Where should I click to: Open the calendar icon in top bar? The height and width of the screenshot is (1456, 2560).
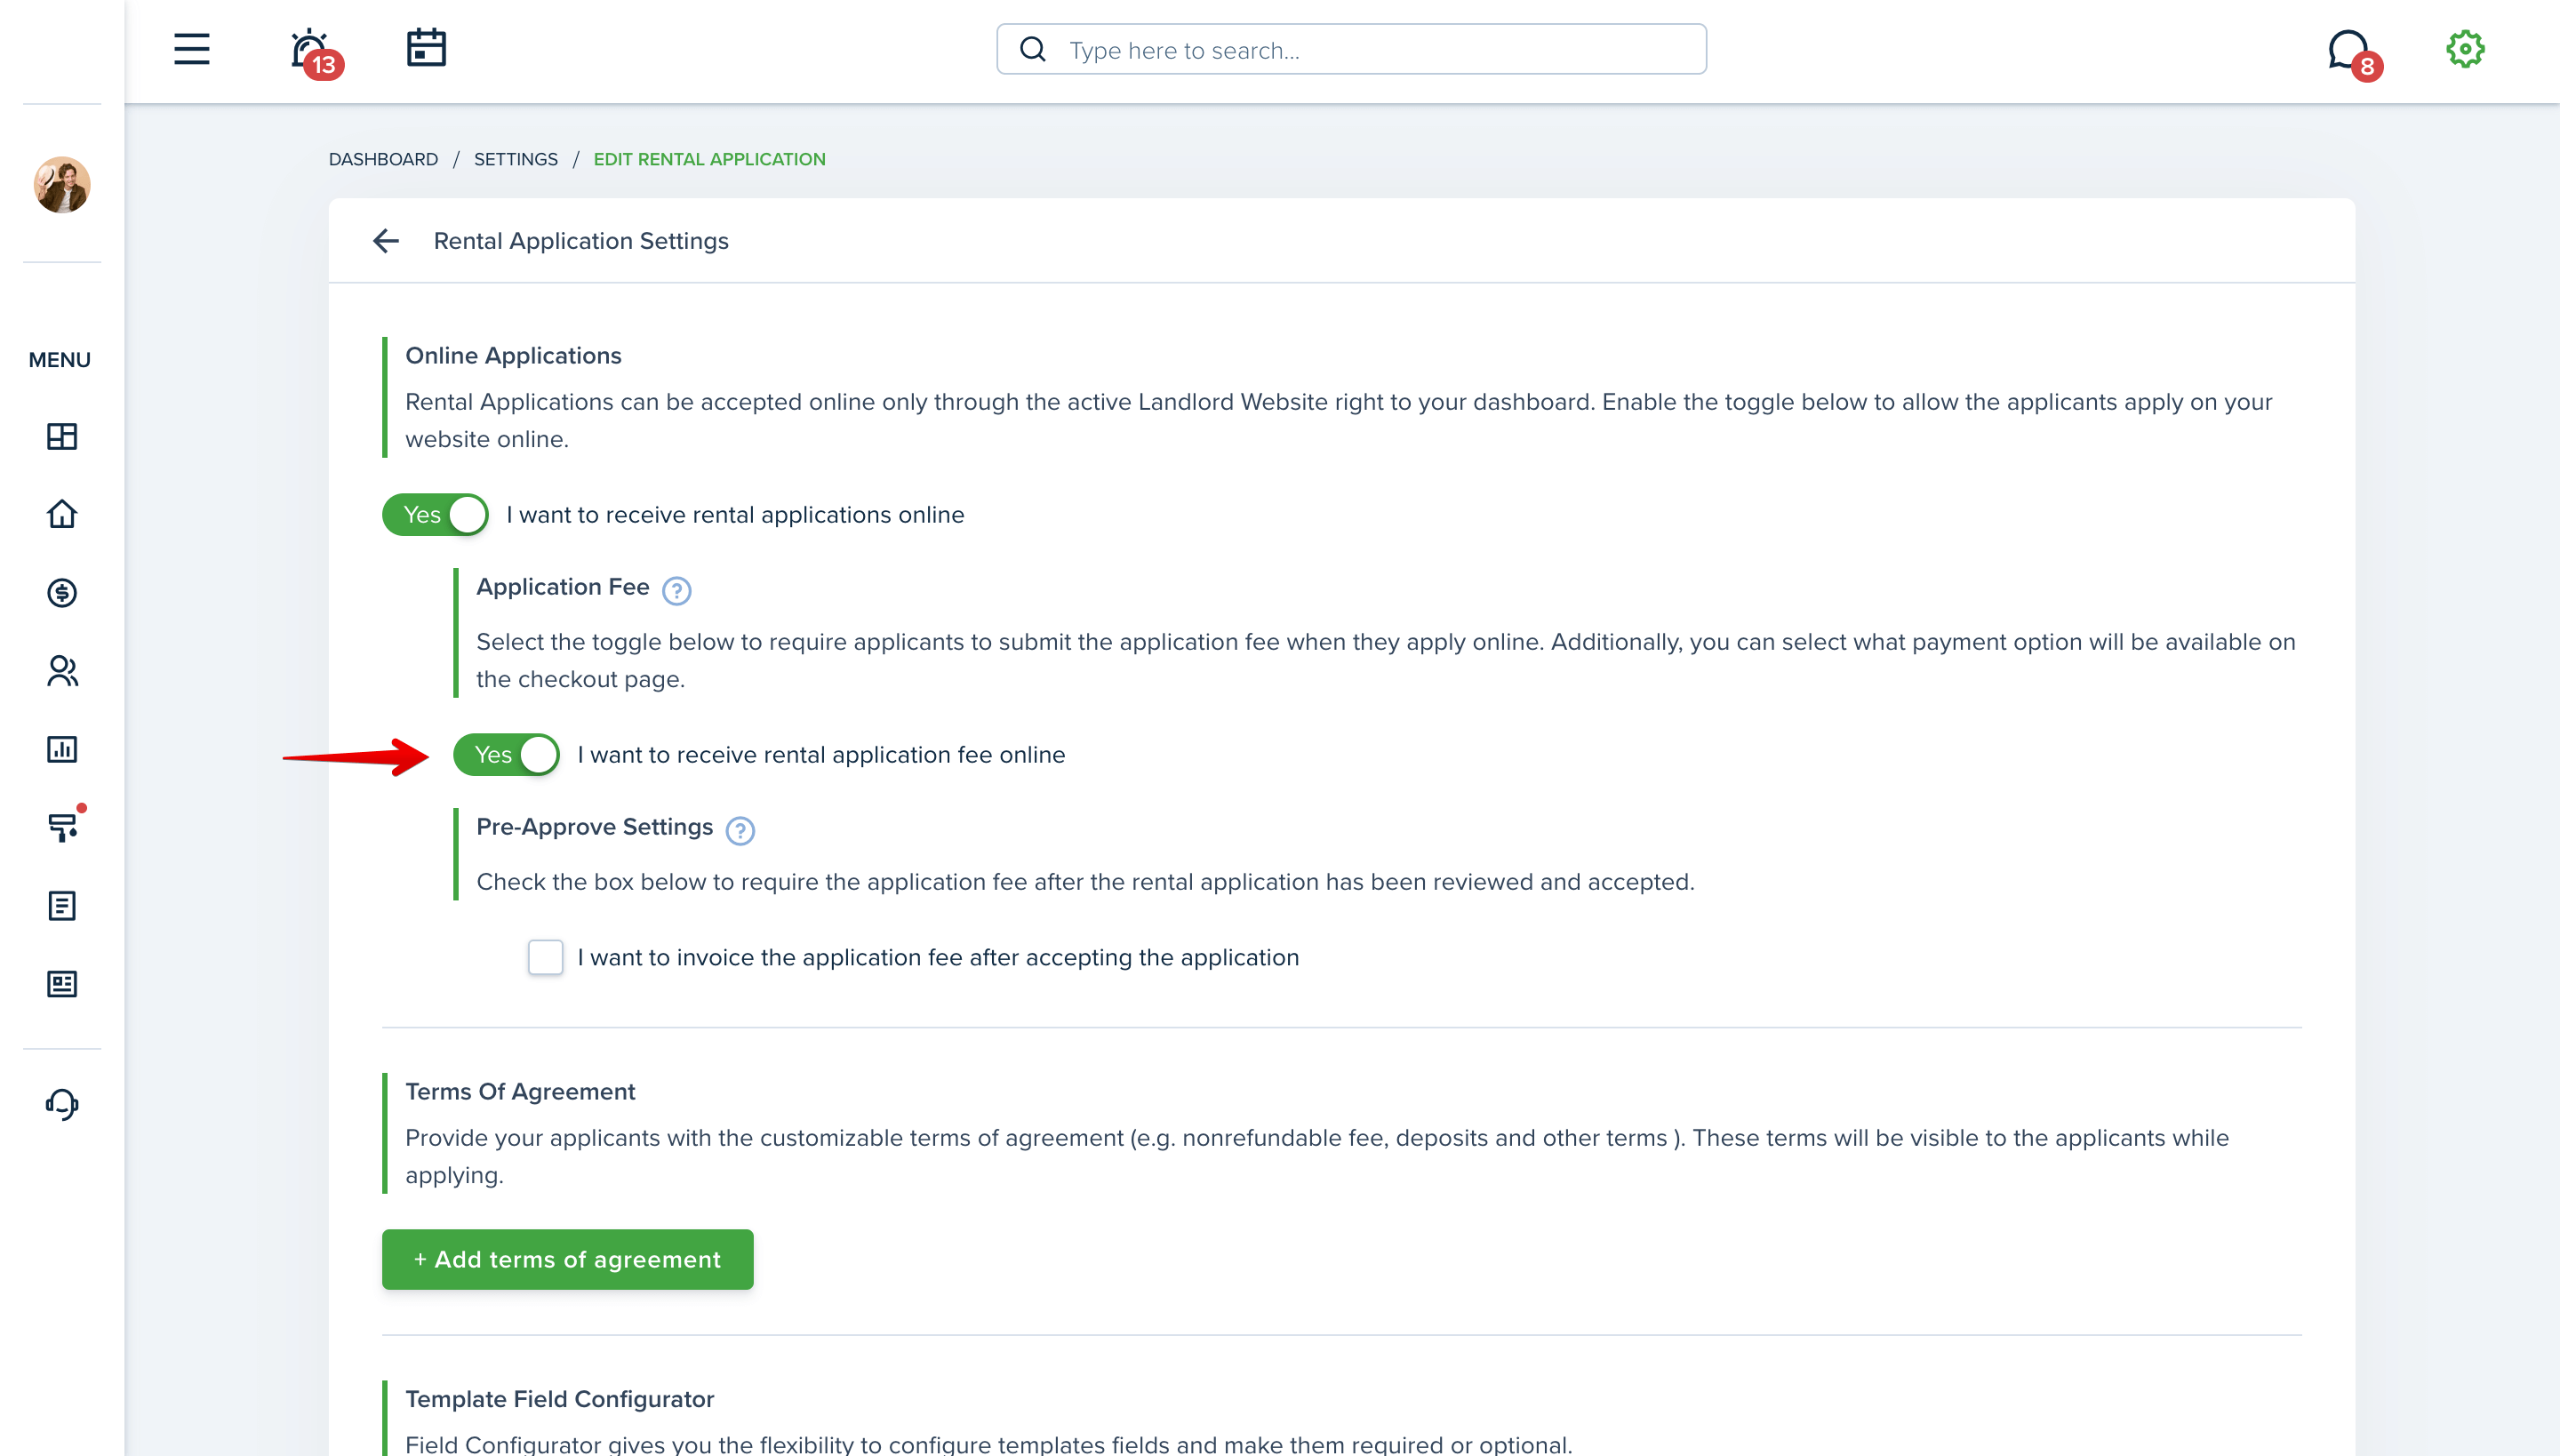pyautogui.click(x=426, y=48)
